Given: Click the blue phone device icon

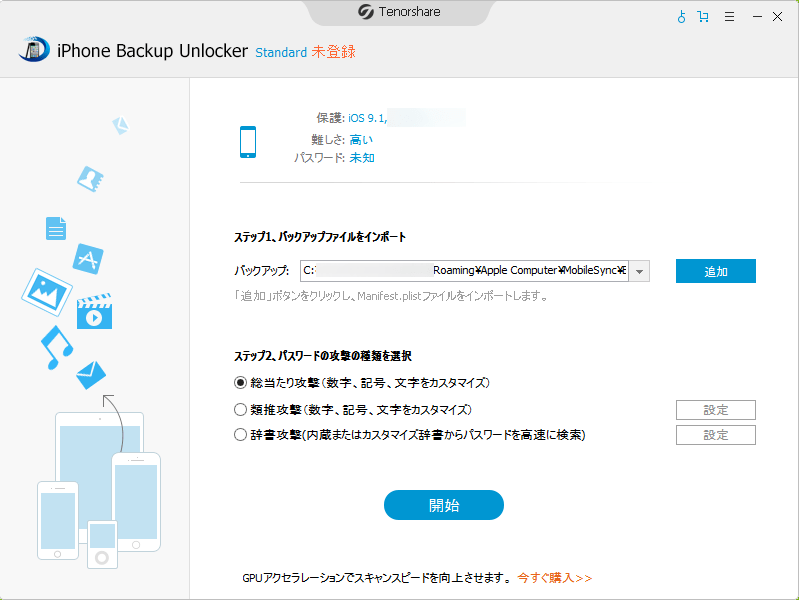Looking at the screenshot, I should click(x=248, y=142).
